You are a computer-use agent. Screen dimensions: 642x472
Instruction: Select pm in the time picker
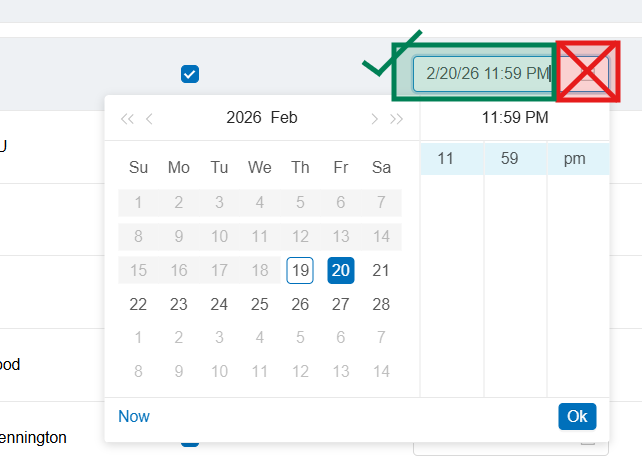575,159
